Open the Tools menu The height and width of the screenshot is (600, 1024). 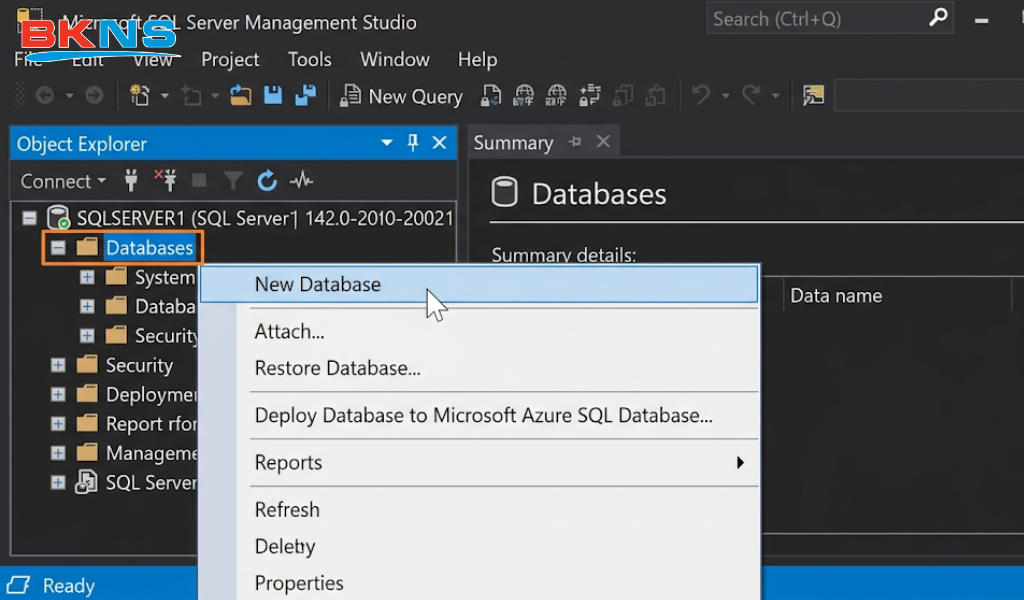(310, 59)
